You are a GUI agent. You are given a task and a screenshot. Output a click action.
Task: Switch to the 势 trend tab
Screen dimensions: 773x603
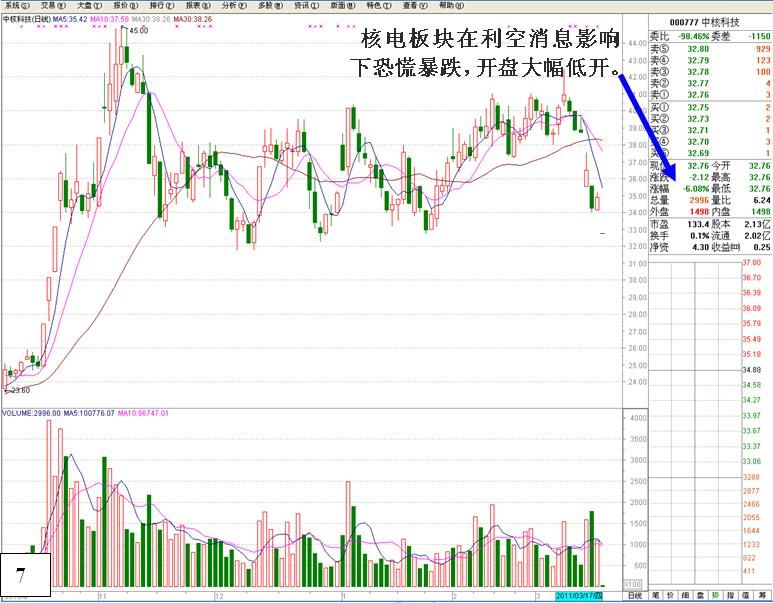[715, 596]
